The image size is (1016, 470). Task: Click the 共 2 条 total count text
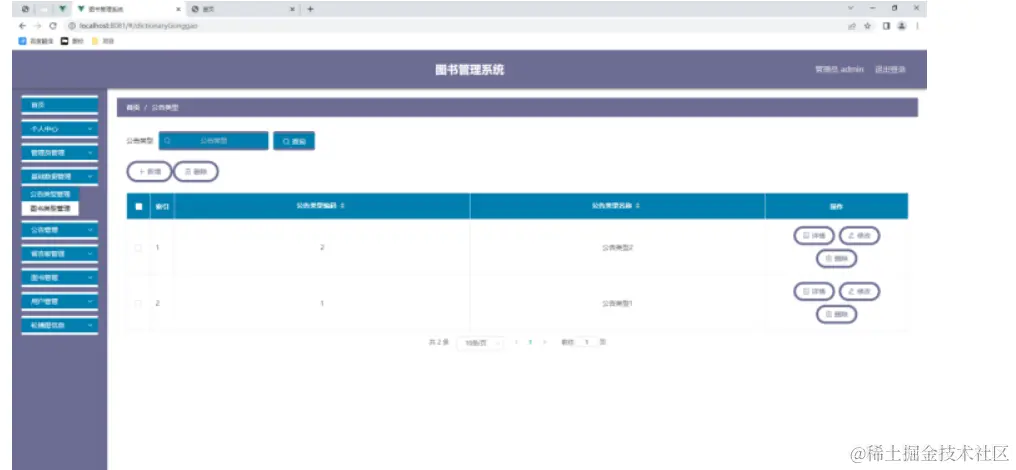click(439, 342)
